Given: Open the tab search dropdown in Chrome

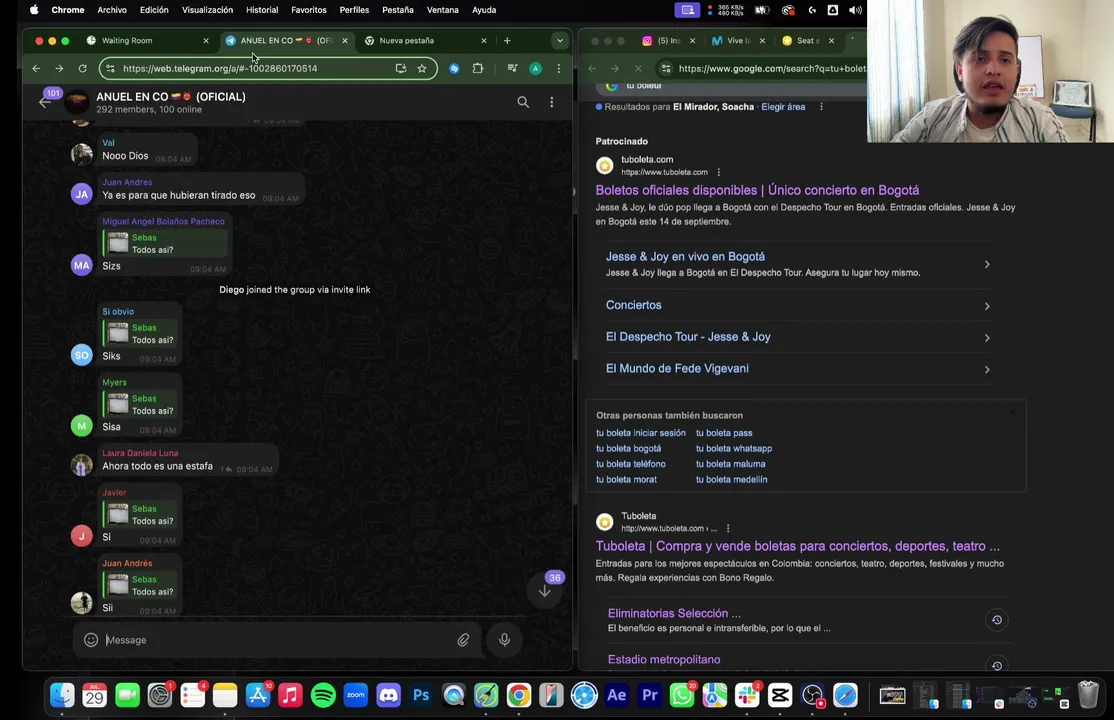Looking at the screenshot, I should 560,41.
